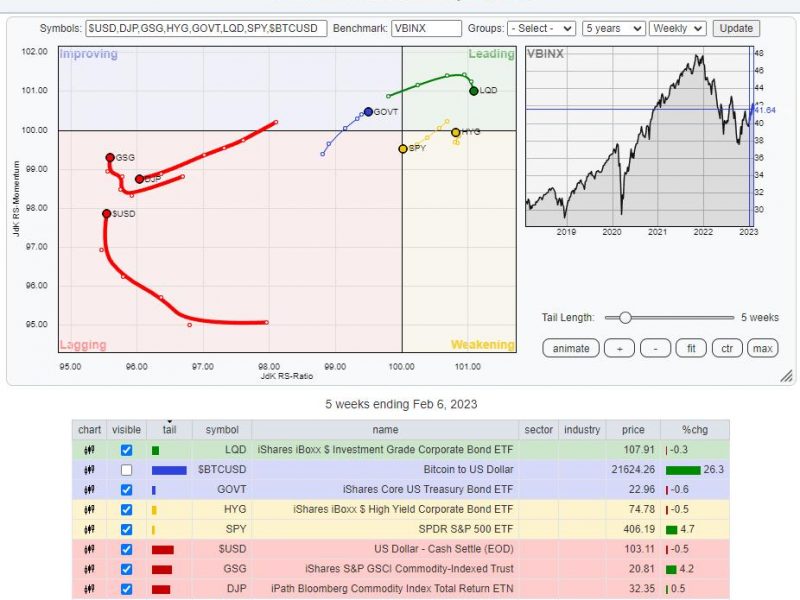Viewport: 800px width, 600px height.
Task: Click the GOVT yellow-free blue tail swatch
Action: [154, 490]
